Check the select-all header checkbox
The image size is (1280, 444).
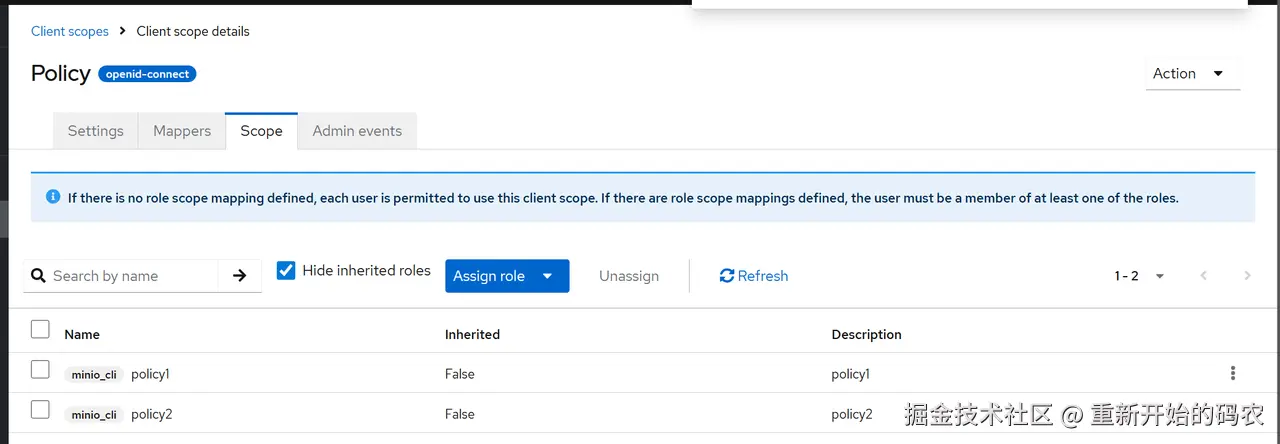[x=40, y=329]
